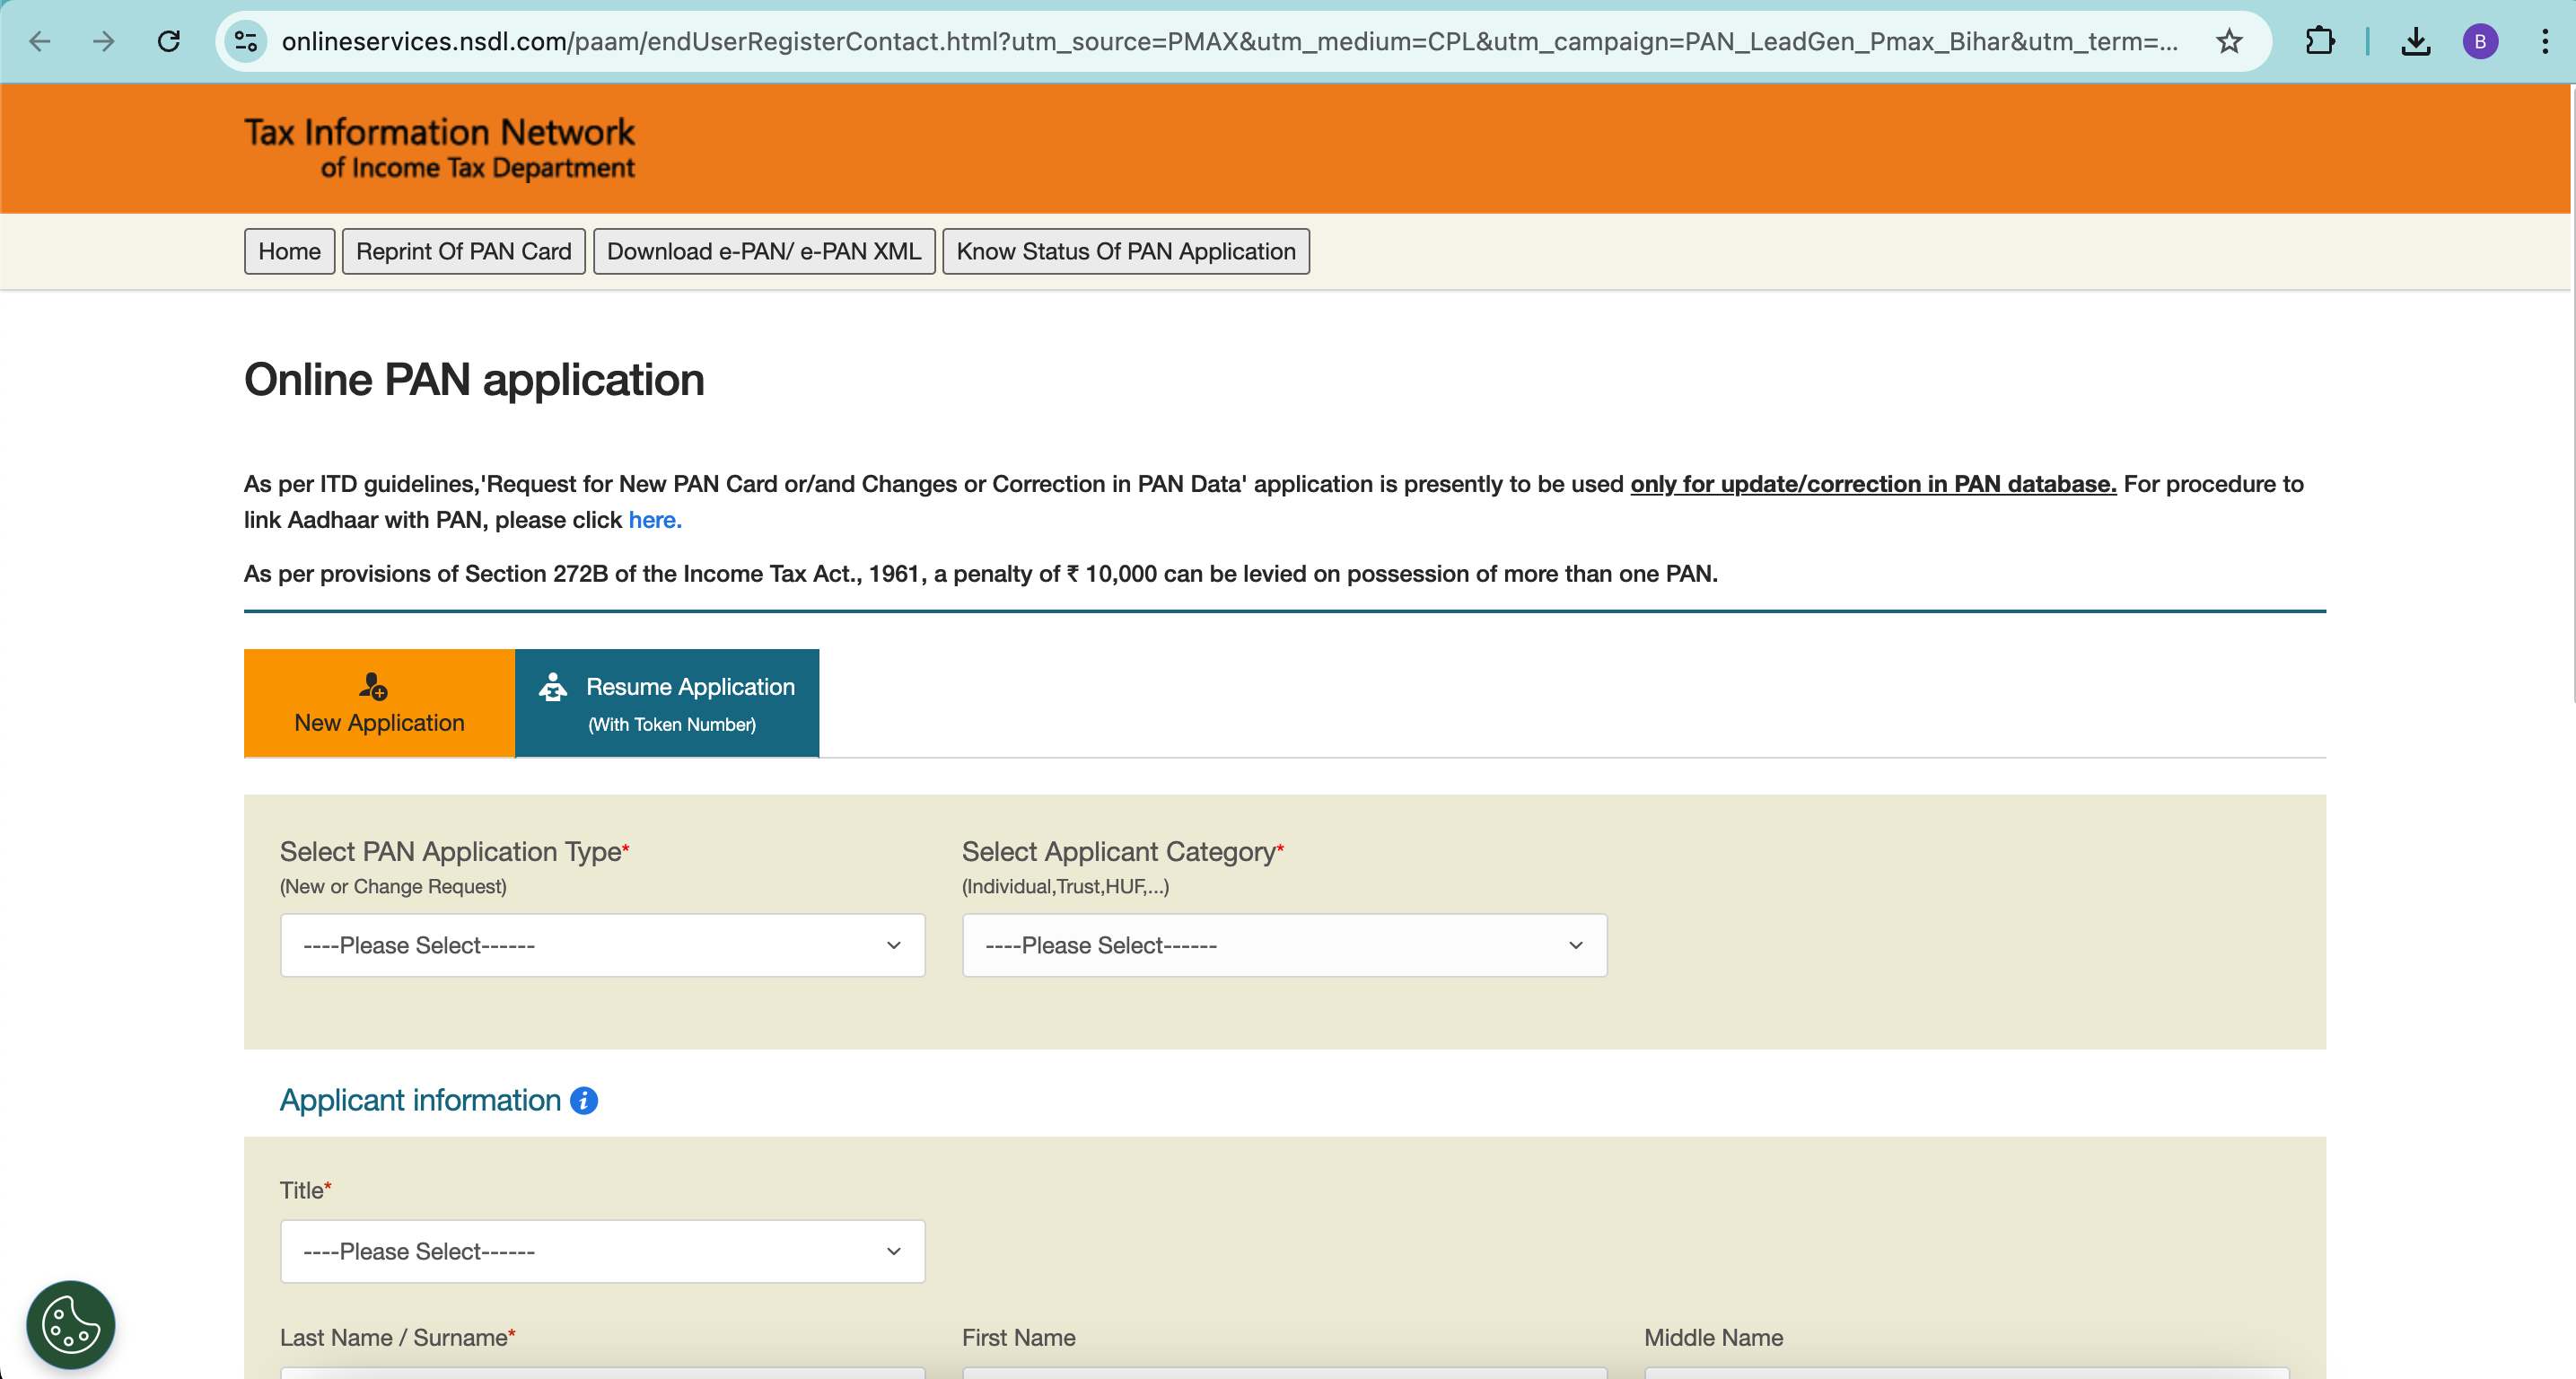Click the Resume Application person icon
Viewport: 2576px width, 1379px height.
[553, 686]
